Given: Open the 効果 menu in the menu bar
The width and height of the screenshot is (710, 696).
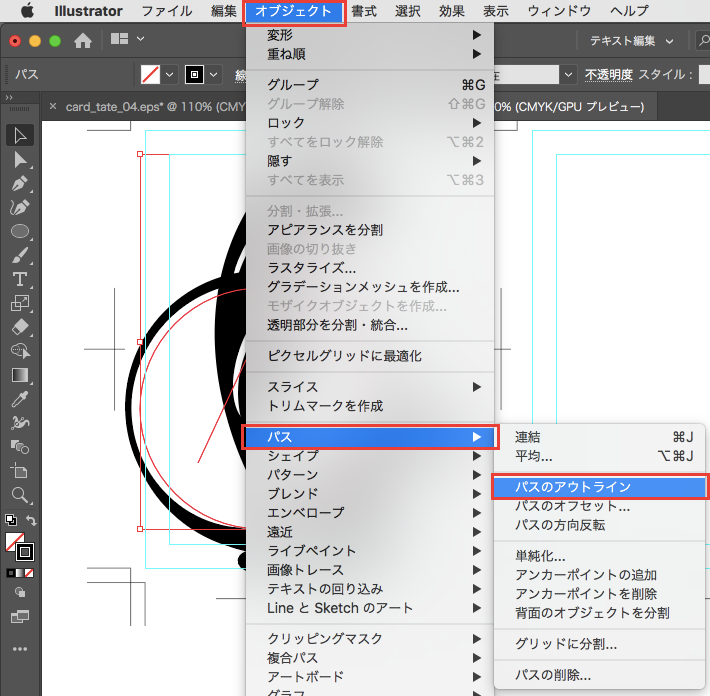Looking at the screenshot, I should [451, 11].
